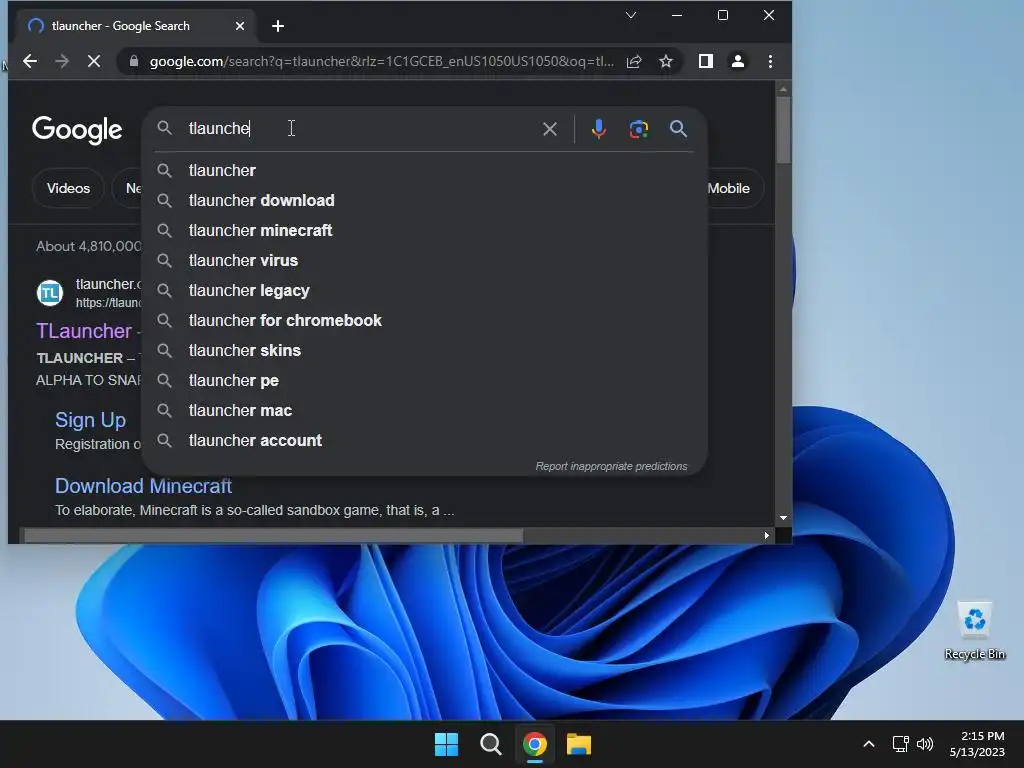This screenshot has width=1024, height=768.
Task: Open File Explorer from taskbar
Action: [x=579, y=744]
